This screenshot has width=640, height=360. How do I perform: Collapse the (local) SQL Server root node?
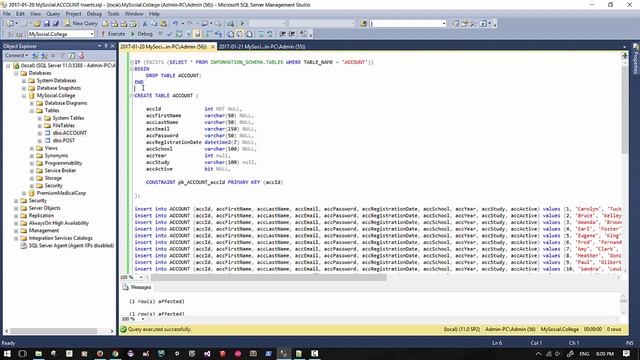point(8,66)
